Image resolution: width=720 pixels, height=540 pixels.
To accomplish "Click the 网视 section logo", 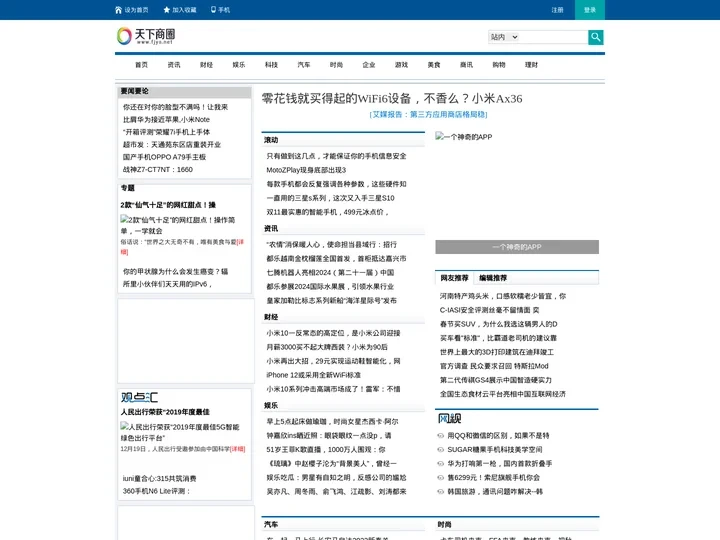I will [450, 419].
